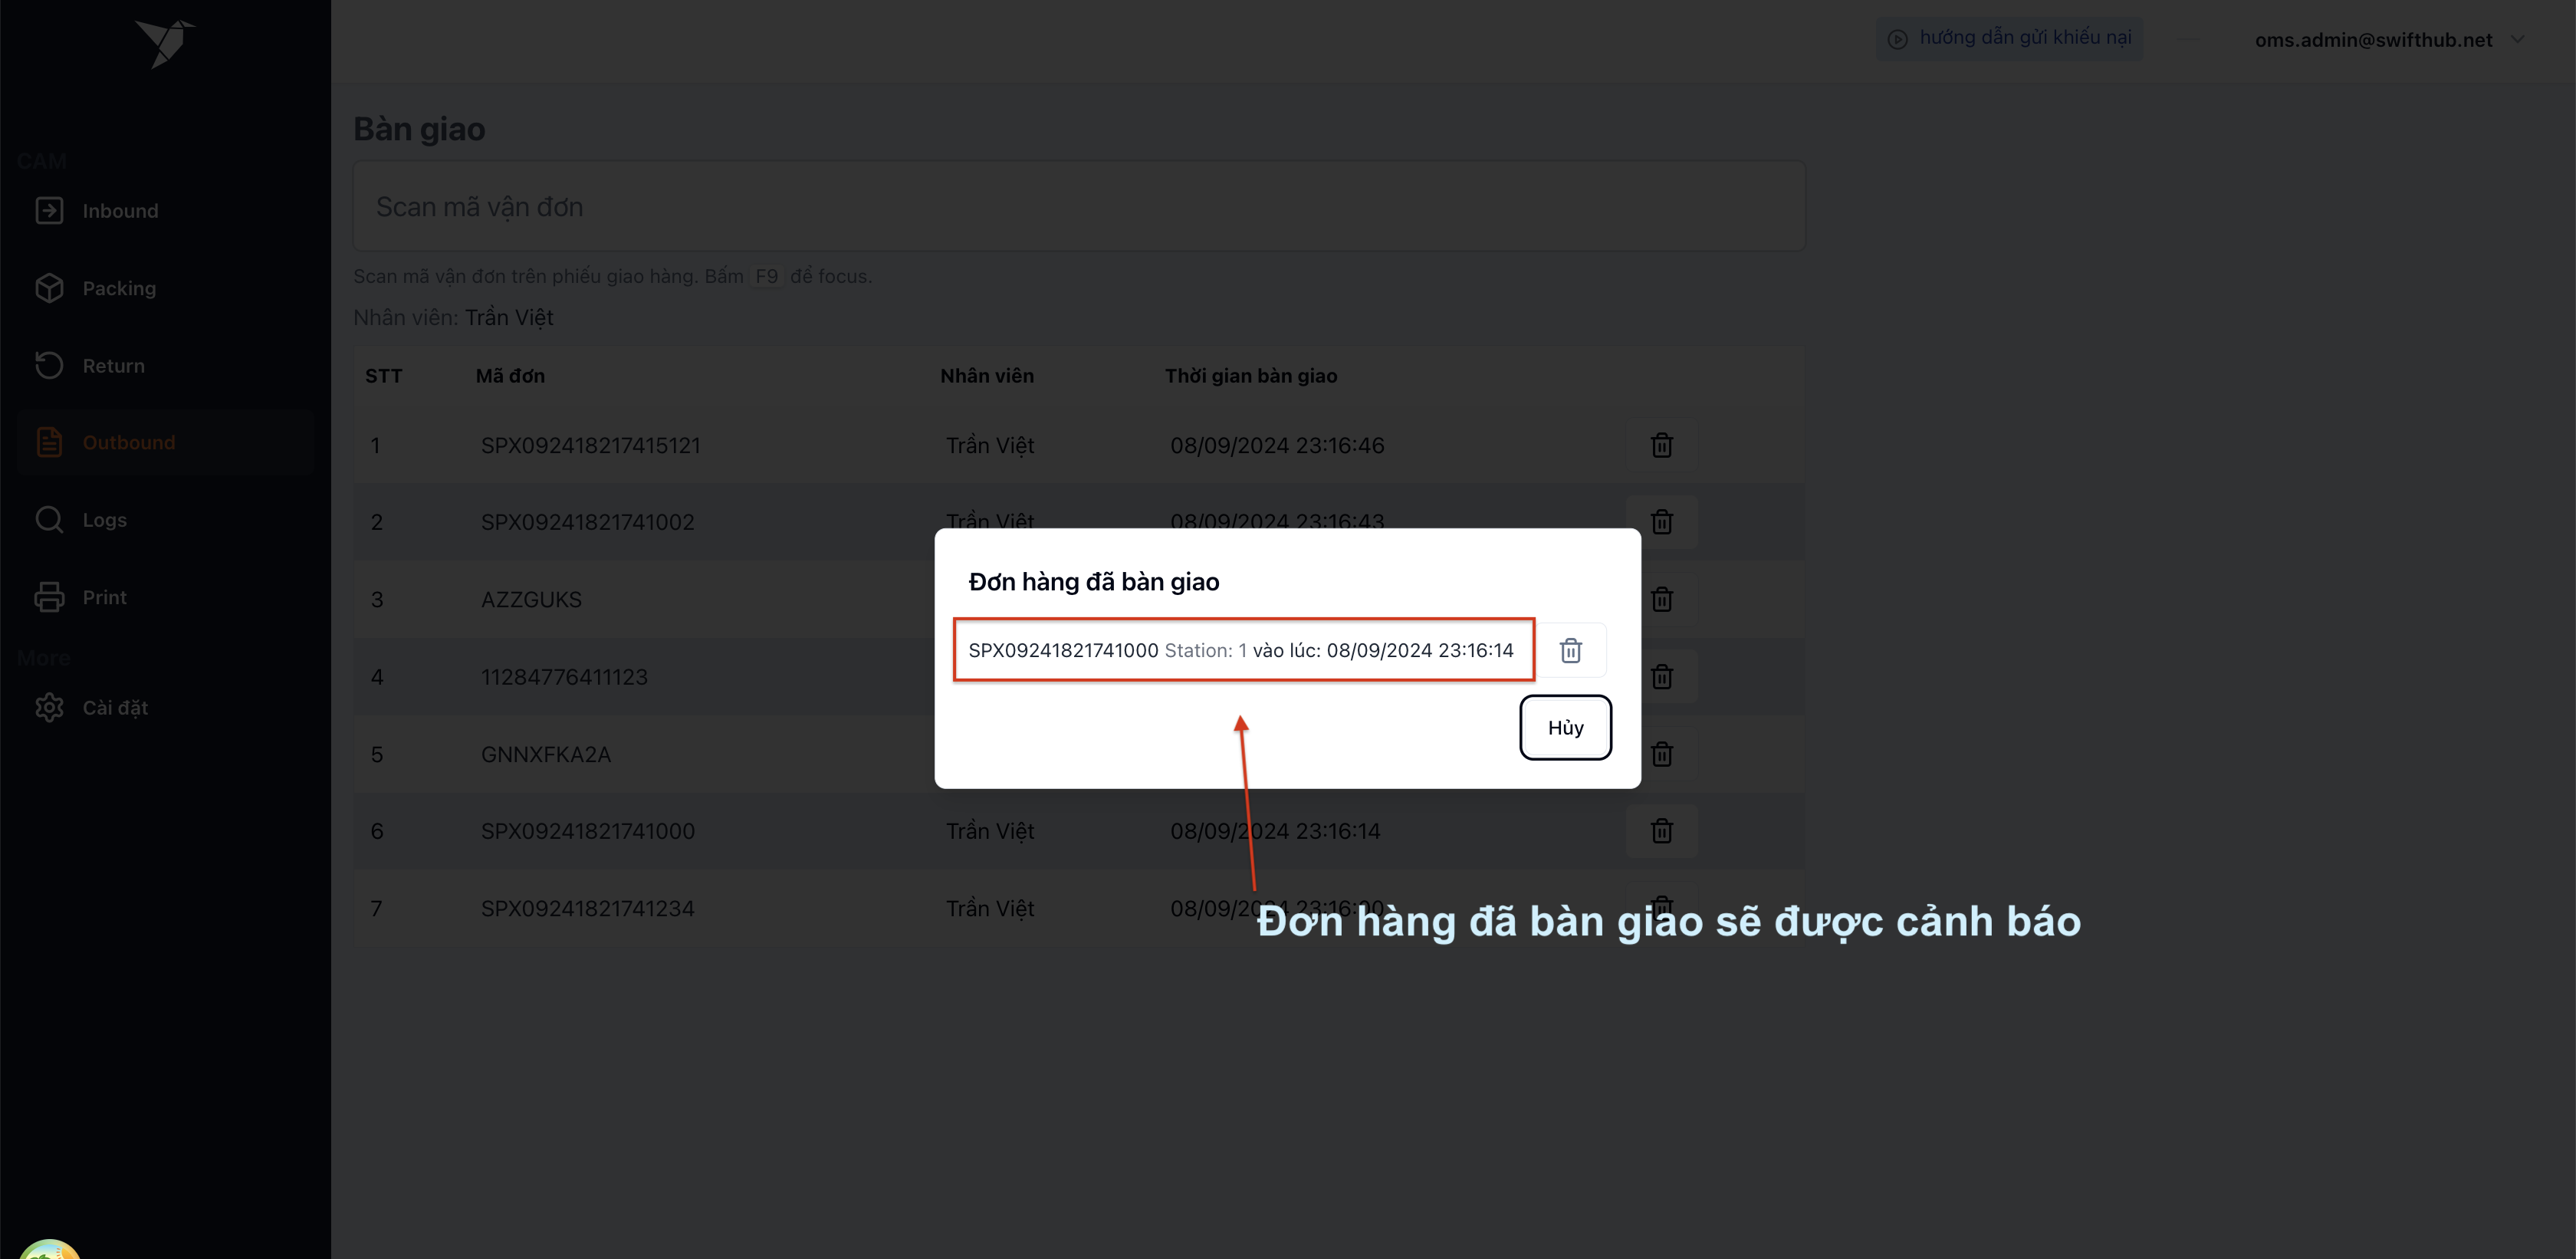Click Nhân viên: Trần Việt label

click(x=453, y=317)
